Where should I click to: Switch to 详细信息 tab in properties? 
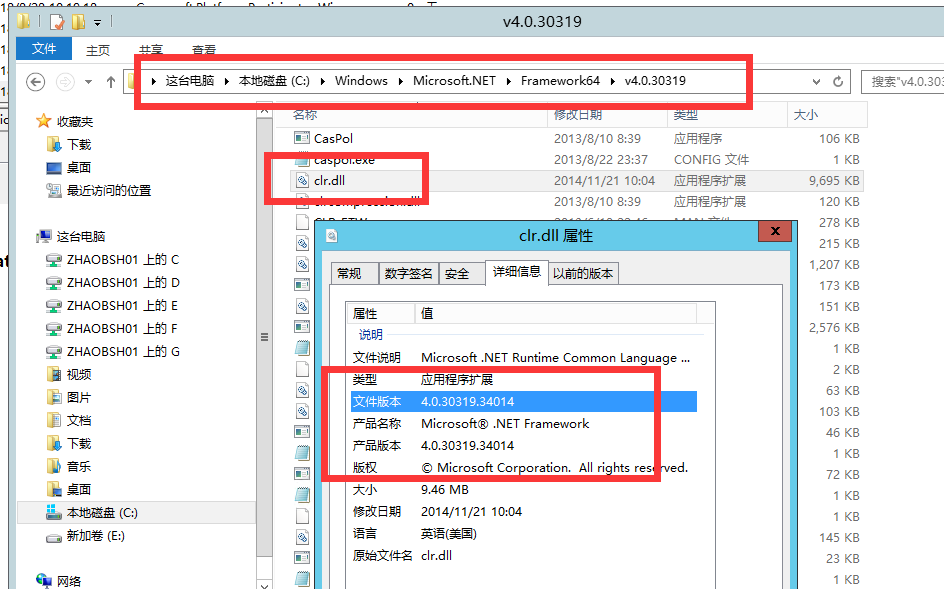pyautogui.click(x=517, y=272)
